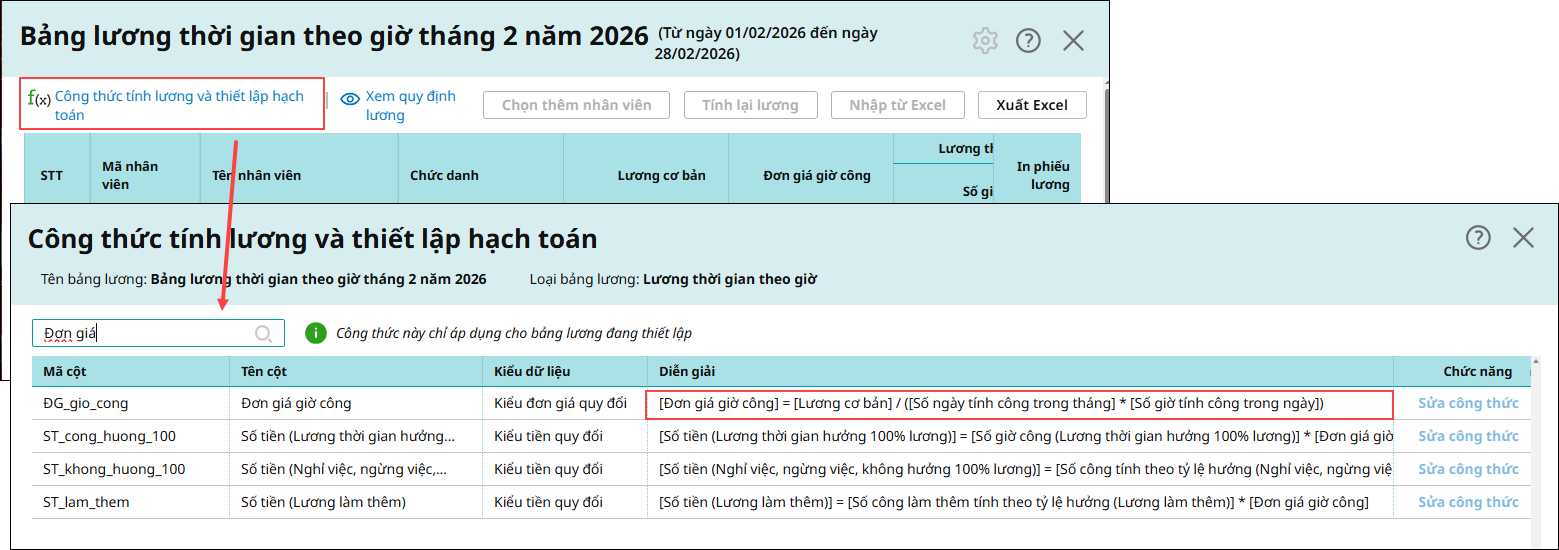Close the formula settings dialog
This screenshot has width=1559, height=550.
(1523, 237)
